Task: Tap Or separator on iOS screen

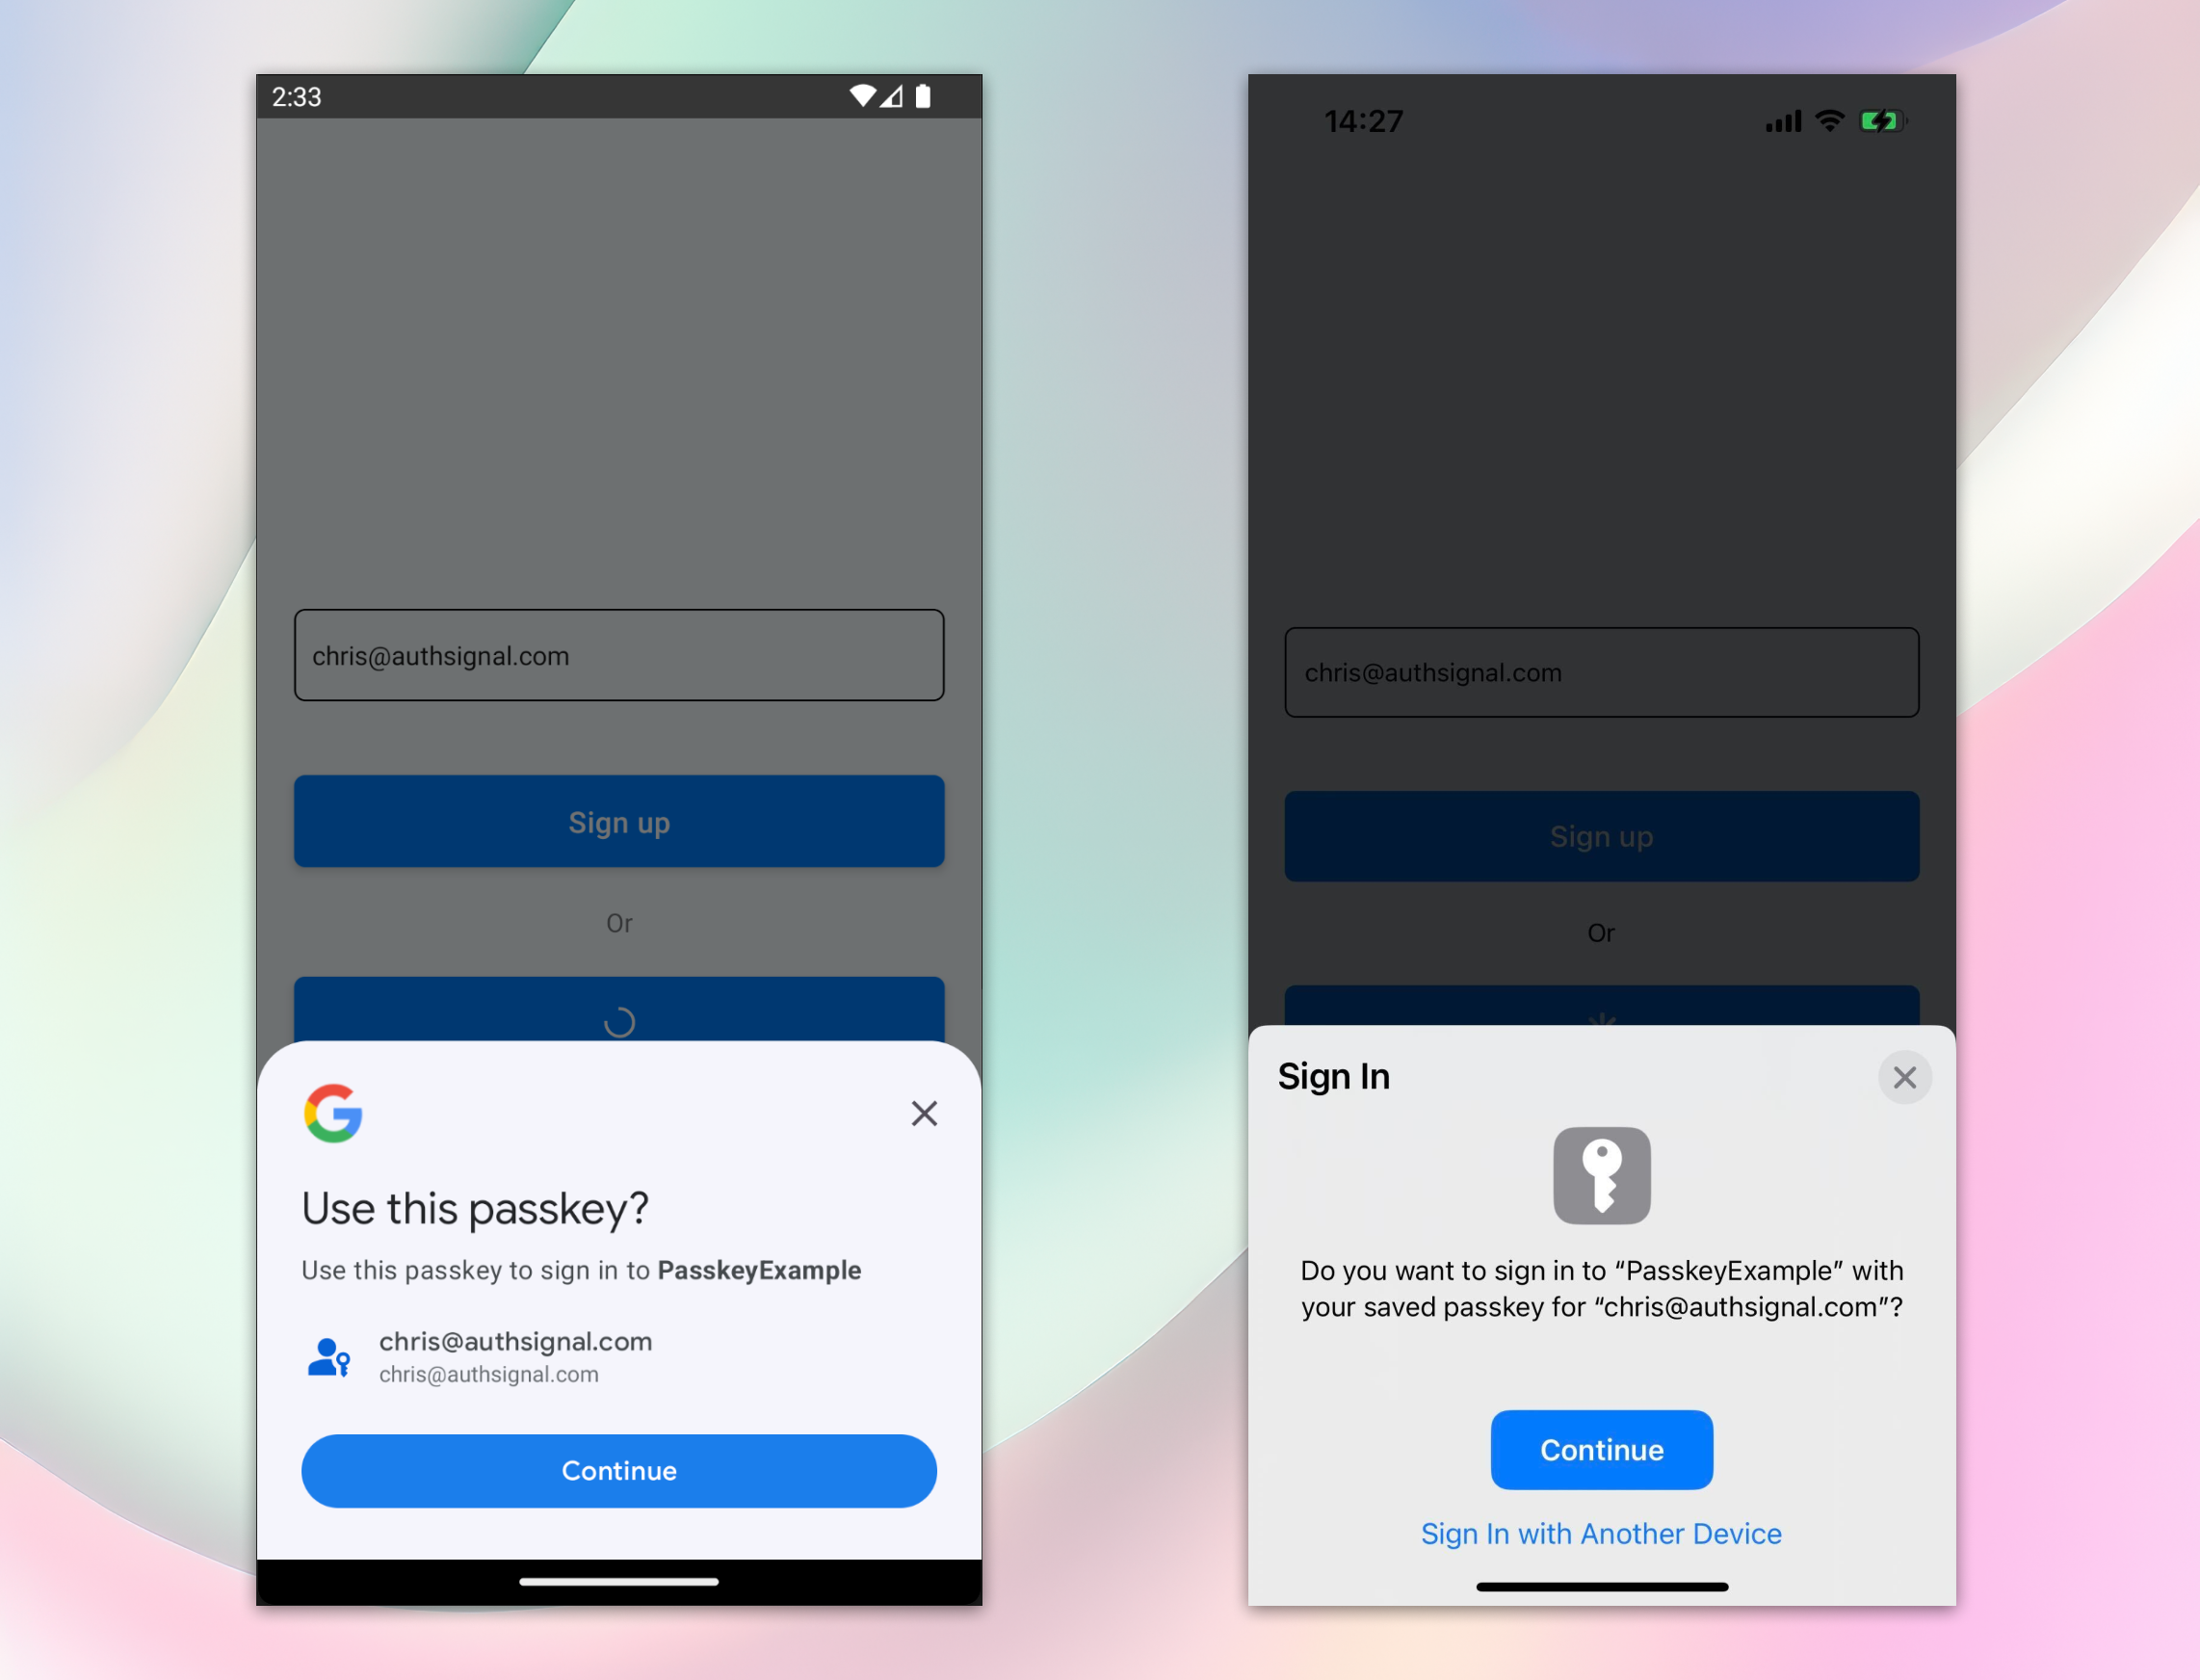Action: click(1600, 932)
